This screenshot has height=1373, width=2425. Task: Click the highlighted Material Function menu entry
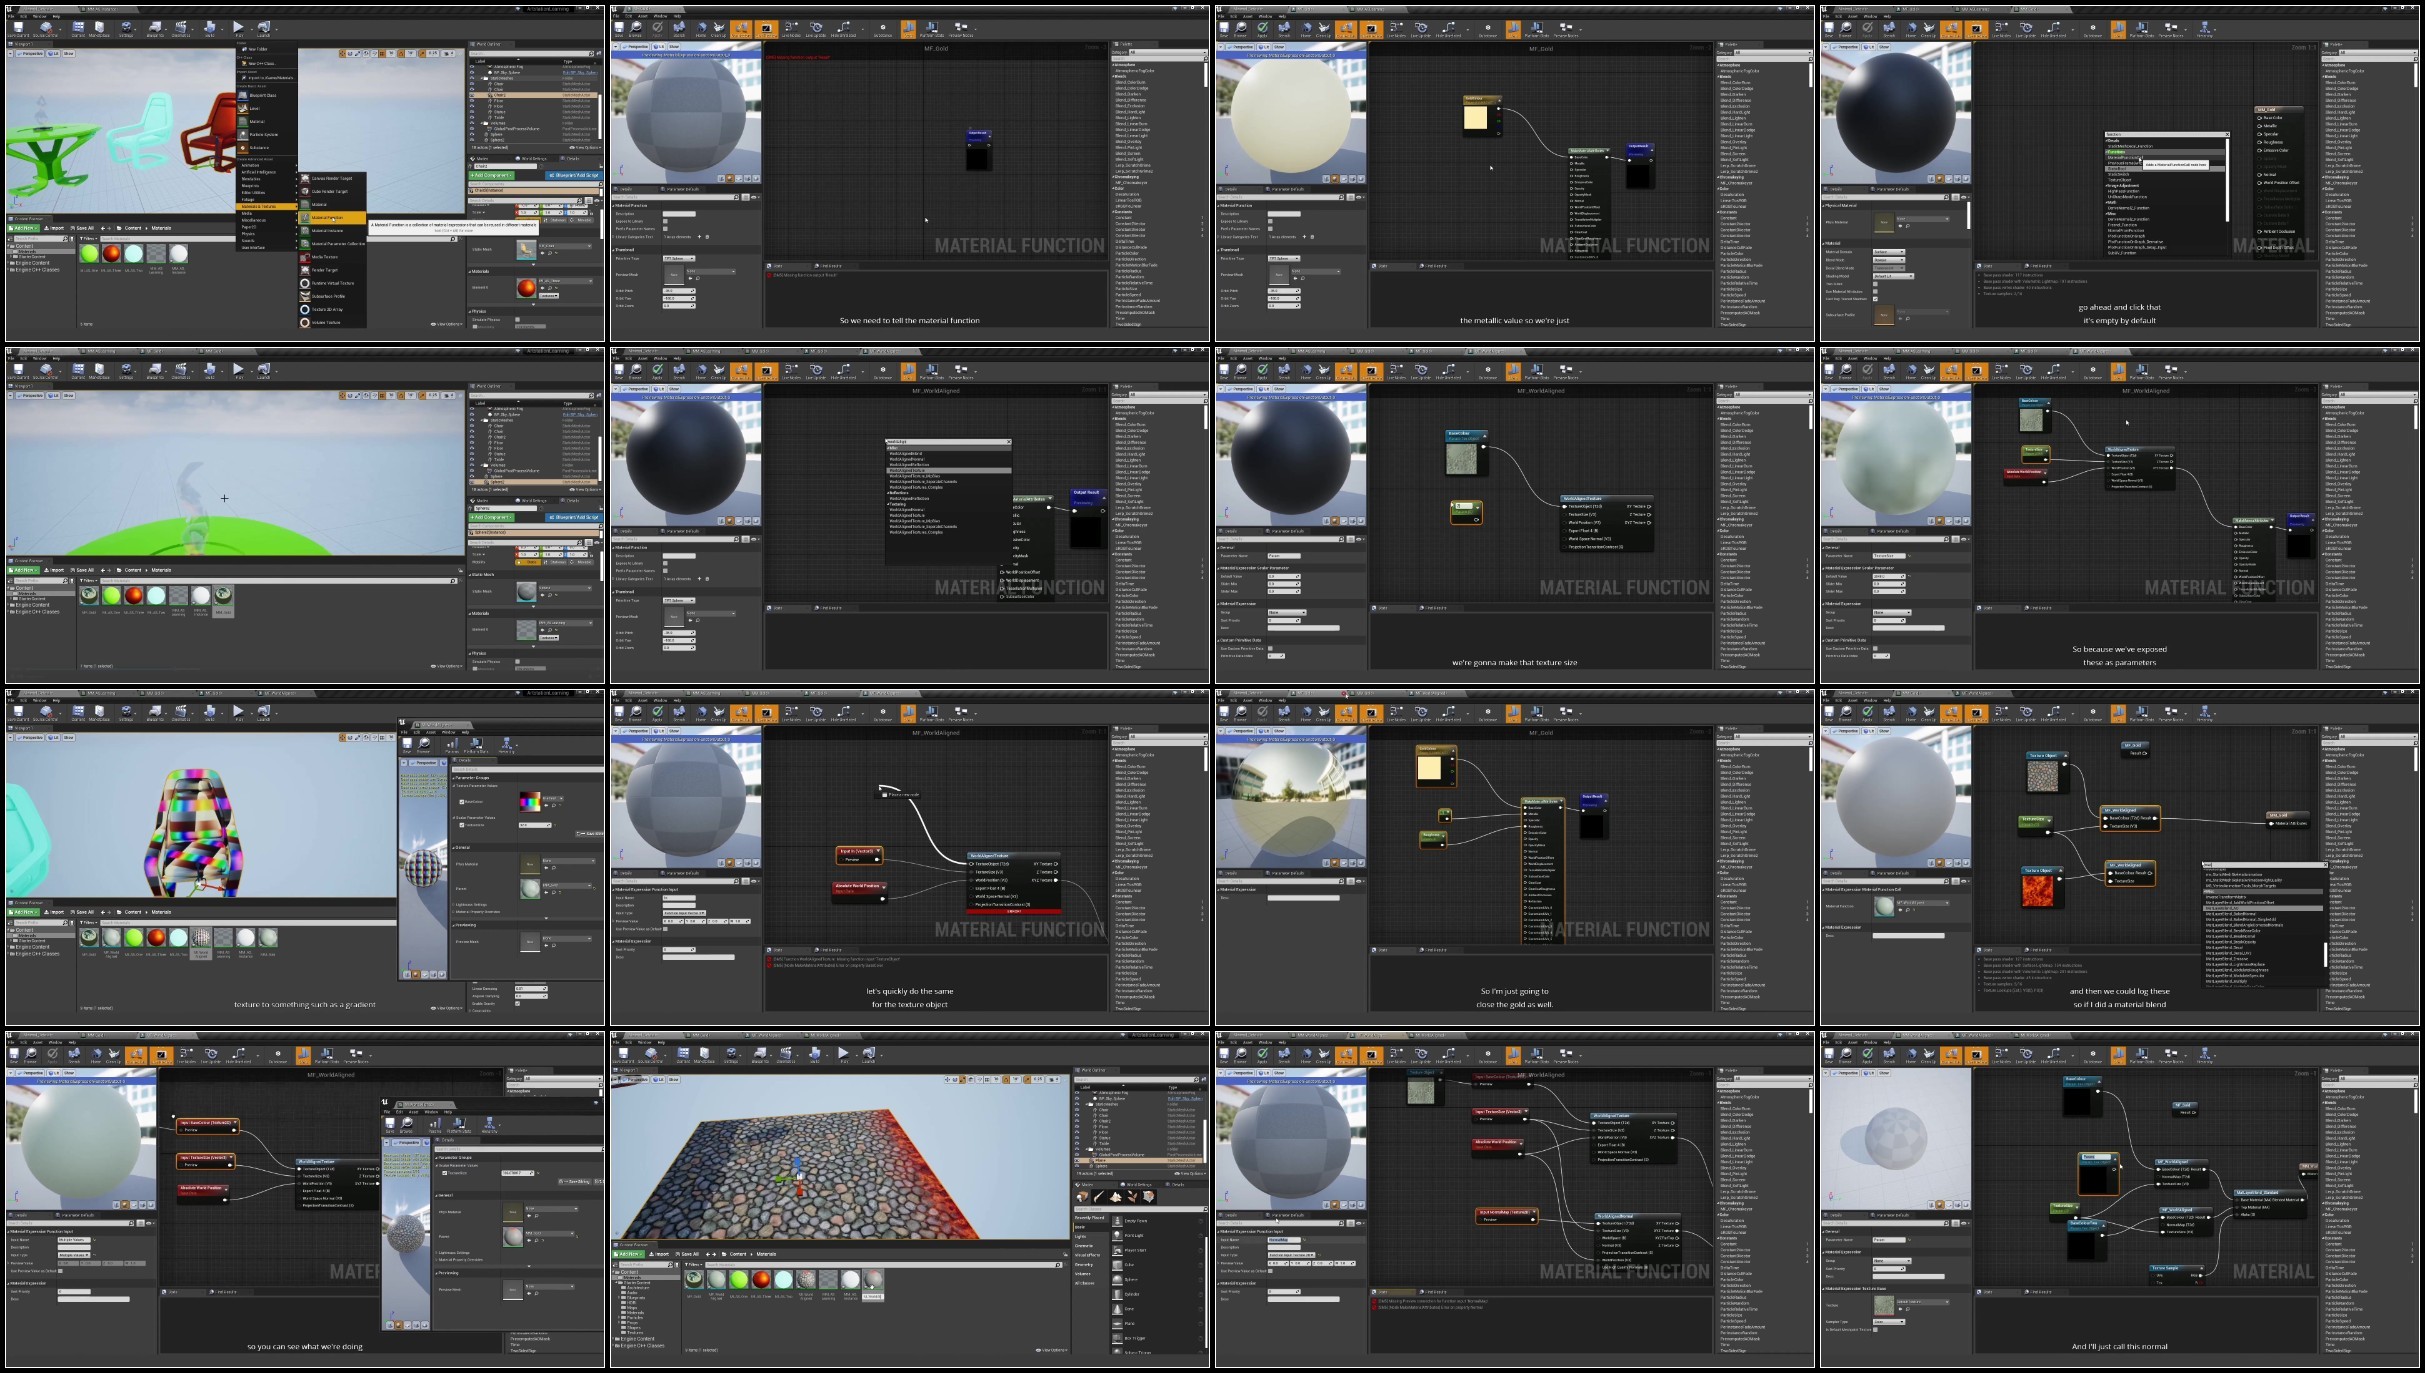[x=332, y=217]
